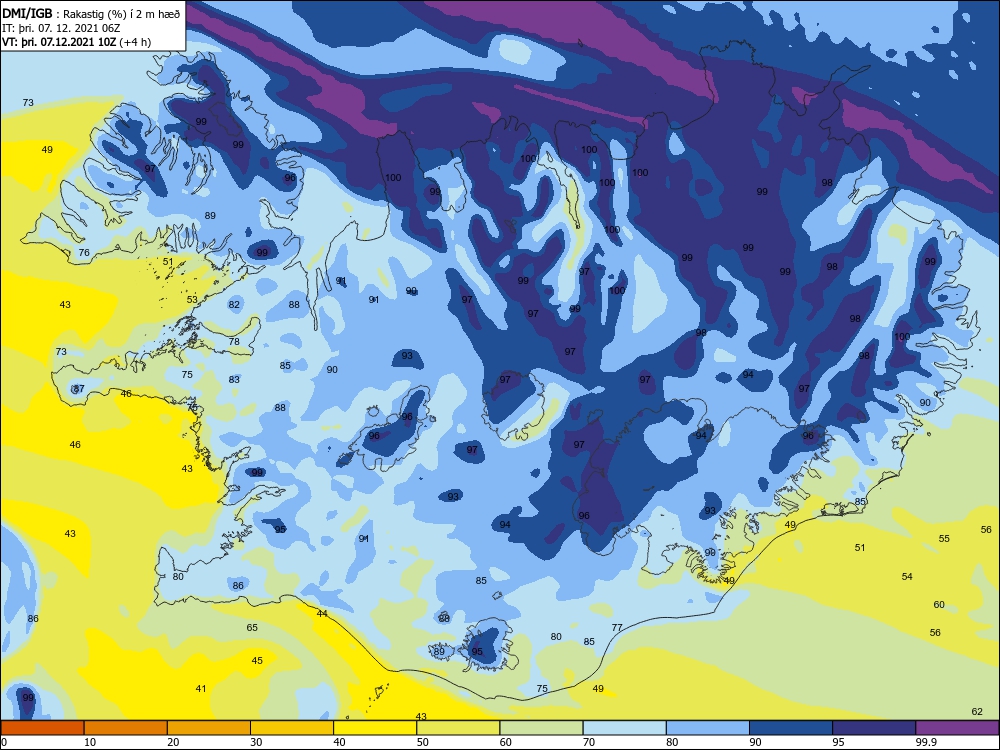Click the legend tick label '30'
Screen dimensions: 1000x750
pos(256,742)
